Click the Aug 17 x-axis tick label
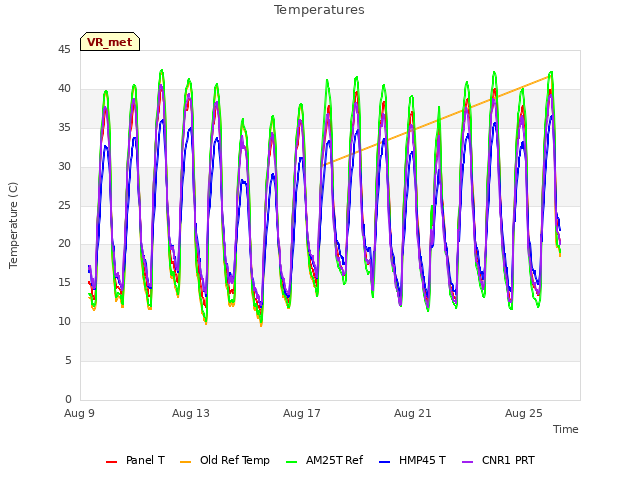640x480 pixels. point(302,413)
